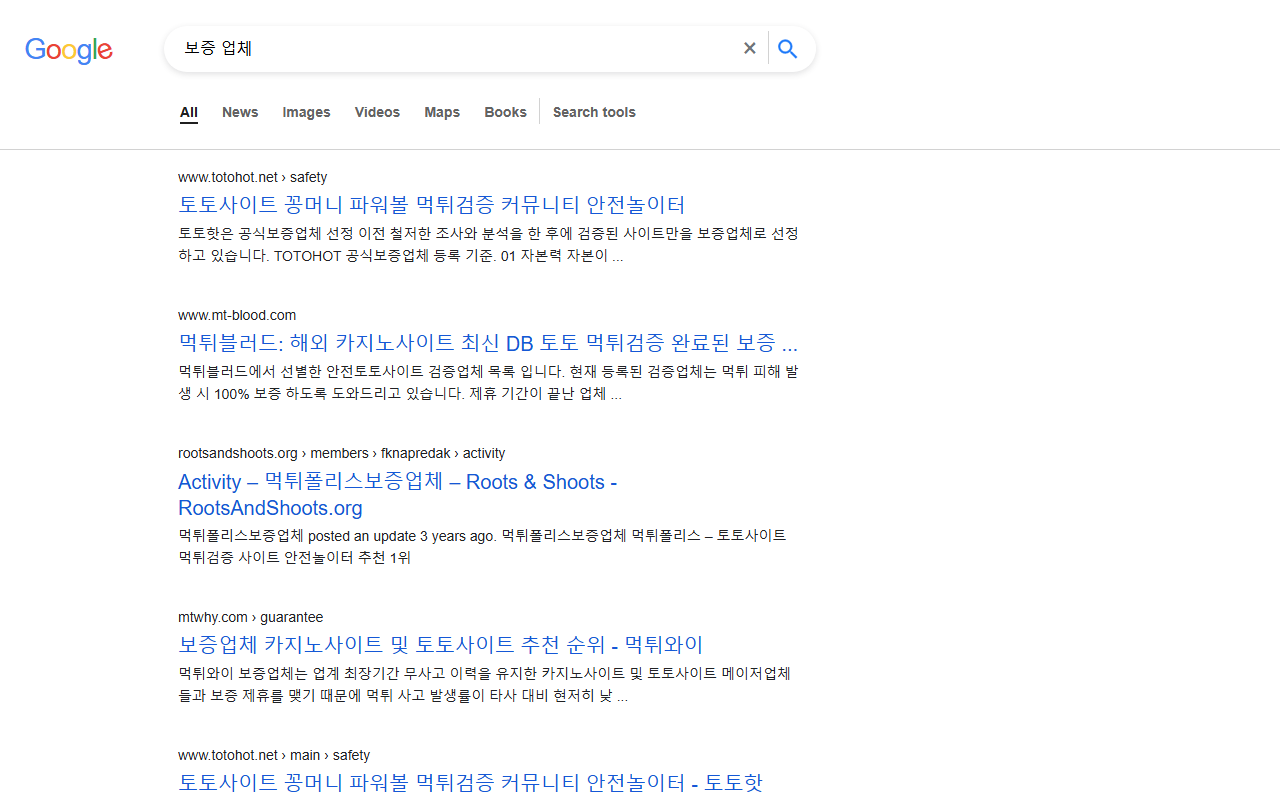Switch to the Images tab
Viewport: 1280px width, 800px height.
click(306, 112)
